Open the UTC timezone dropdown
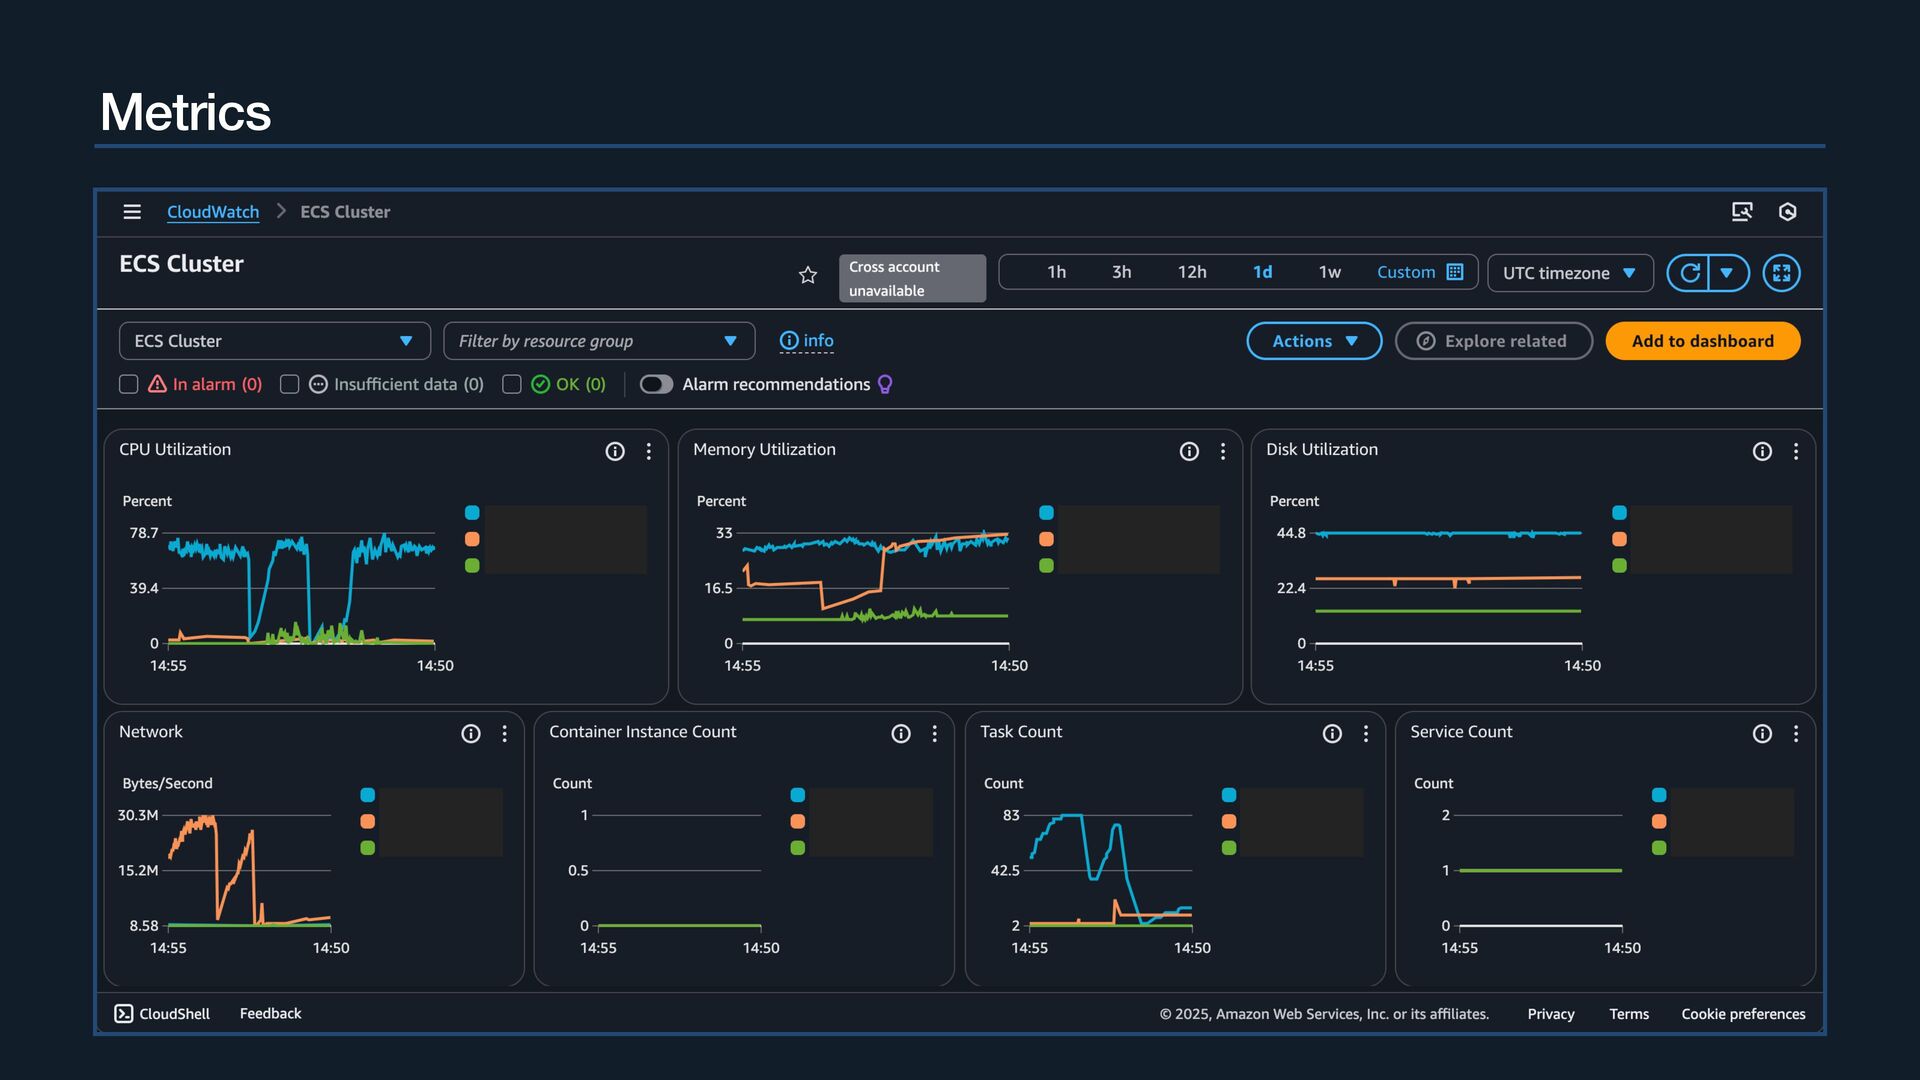The image size is (1920, 1080). [x=1570, y=273]
